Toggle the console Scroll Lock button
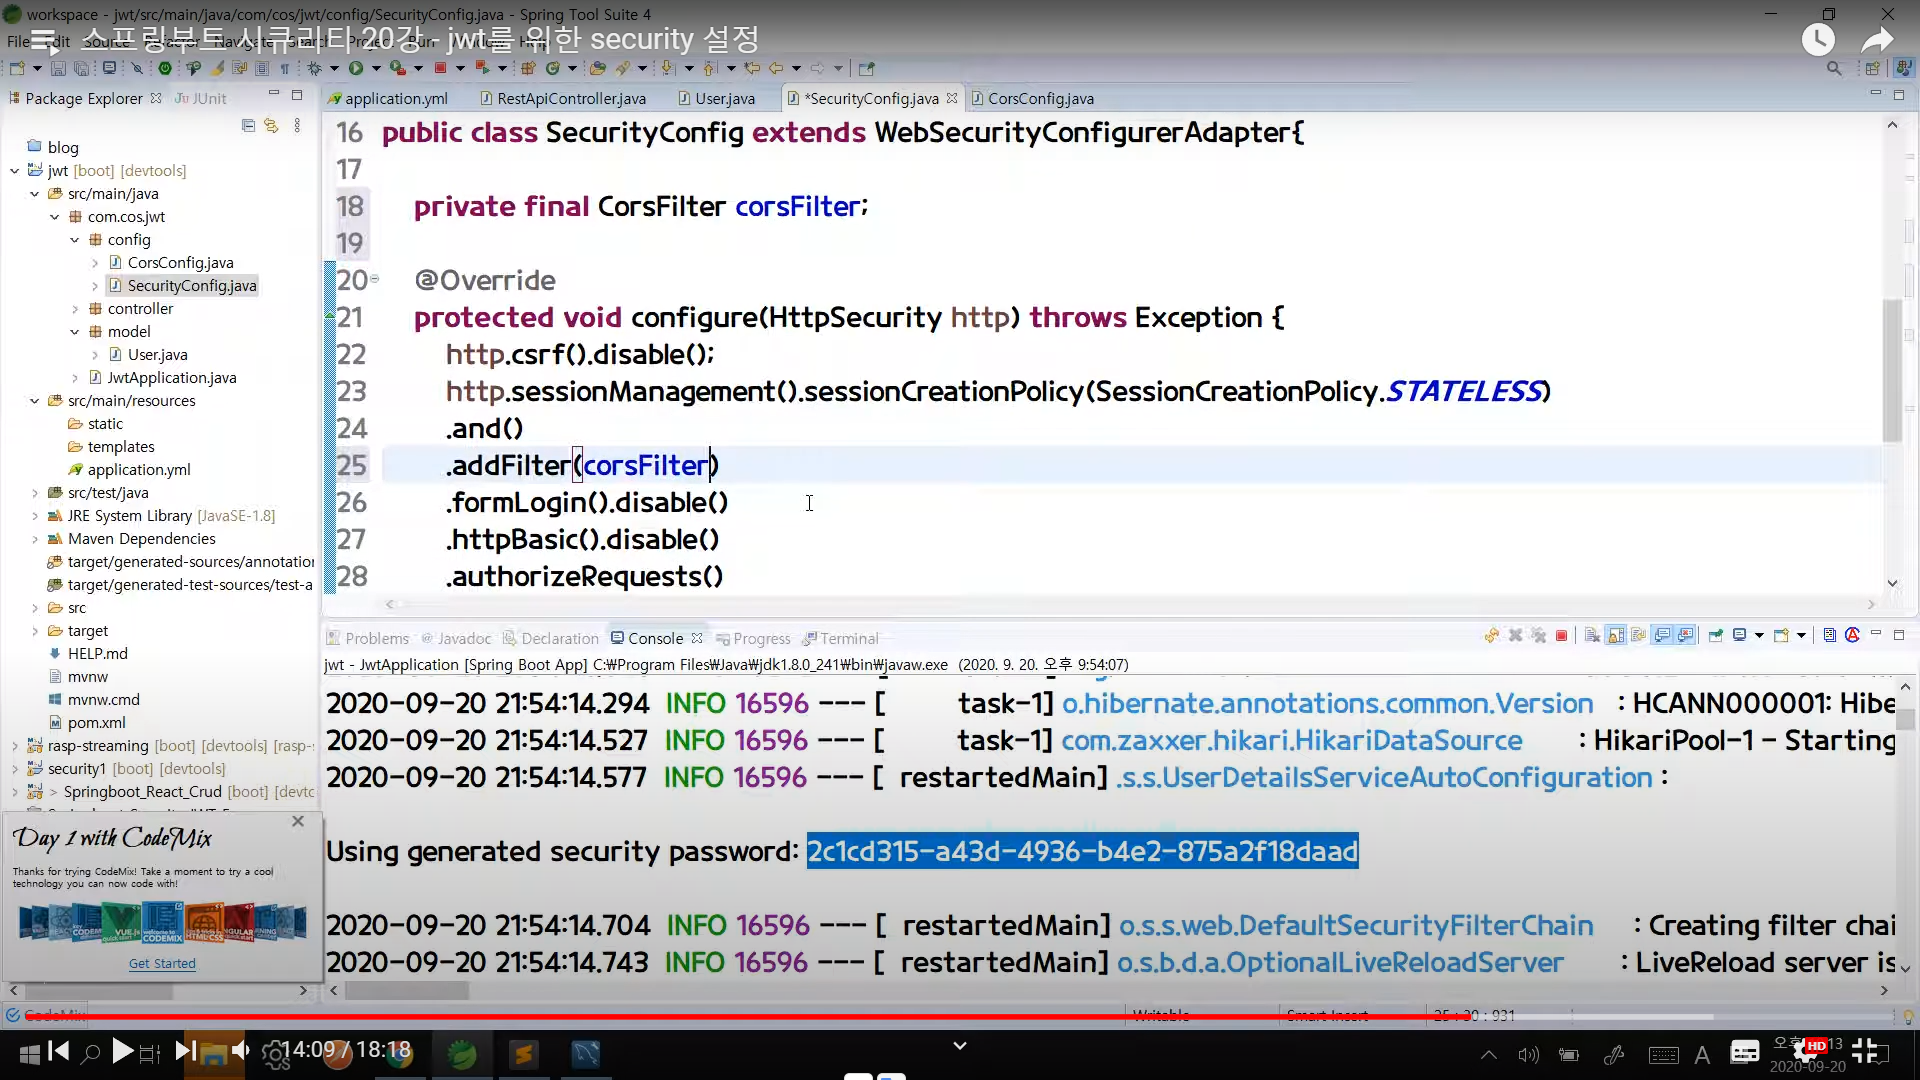Image resolution: width=1920 pixels, height=1080 pixels. tap(1615, 636)
